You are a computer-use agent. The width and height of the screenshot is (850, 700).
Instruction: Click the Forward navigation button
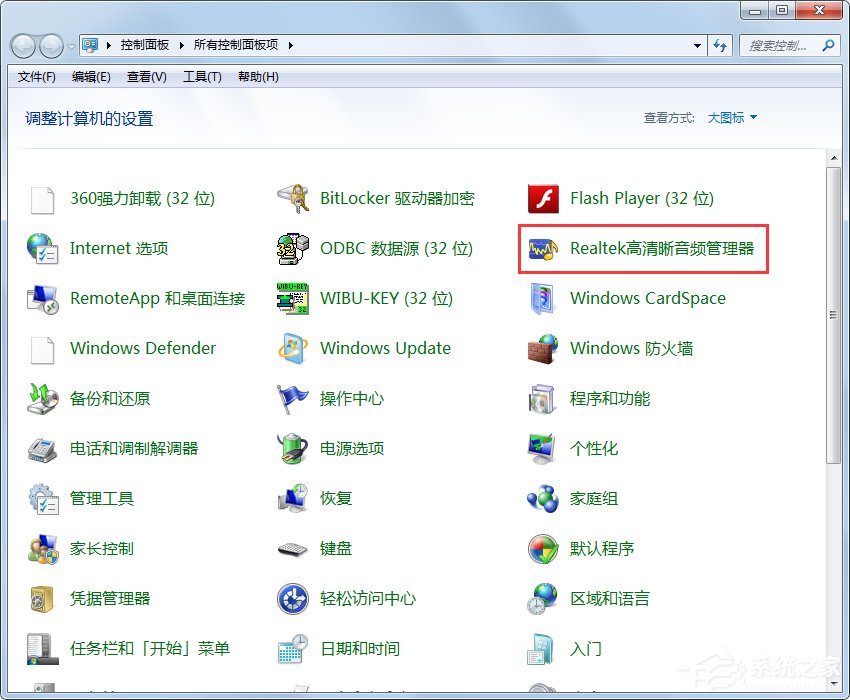51,46
